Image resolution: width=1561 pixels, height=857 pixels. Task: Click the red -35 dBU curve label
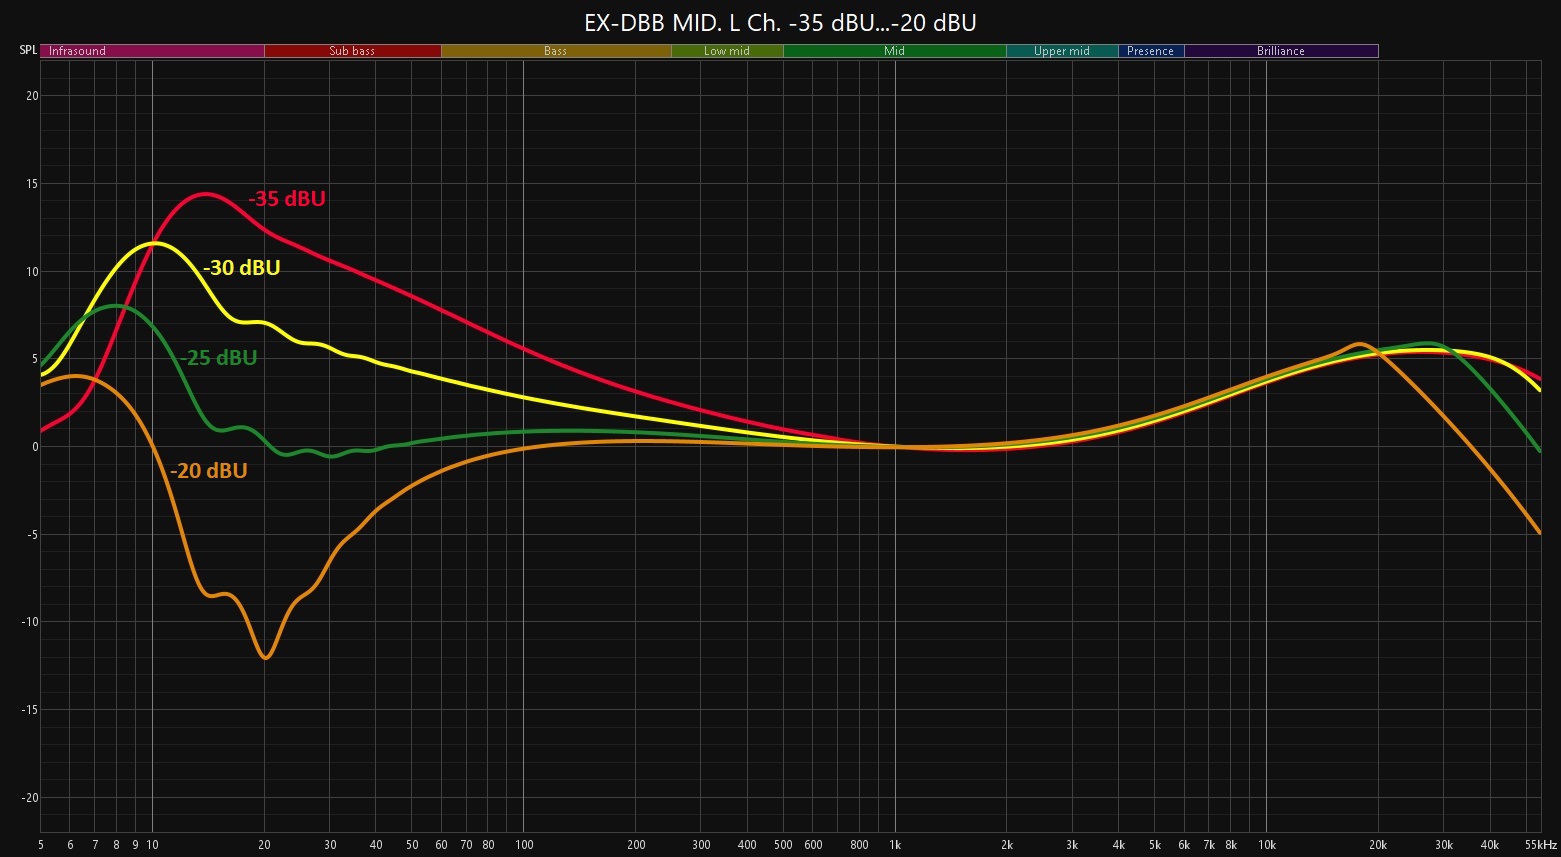(x=287, y=199)
